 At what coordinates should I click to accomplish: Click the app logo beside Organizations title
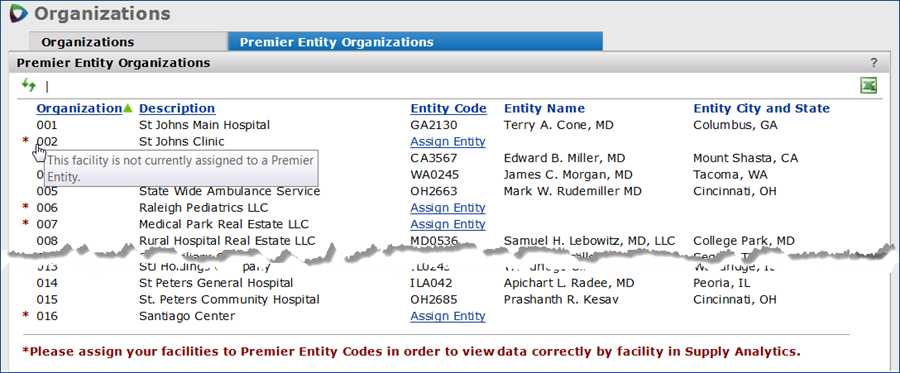pyautogui.click(x=19, y=13)
